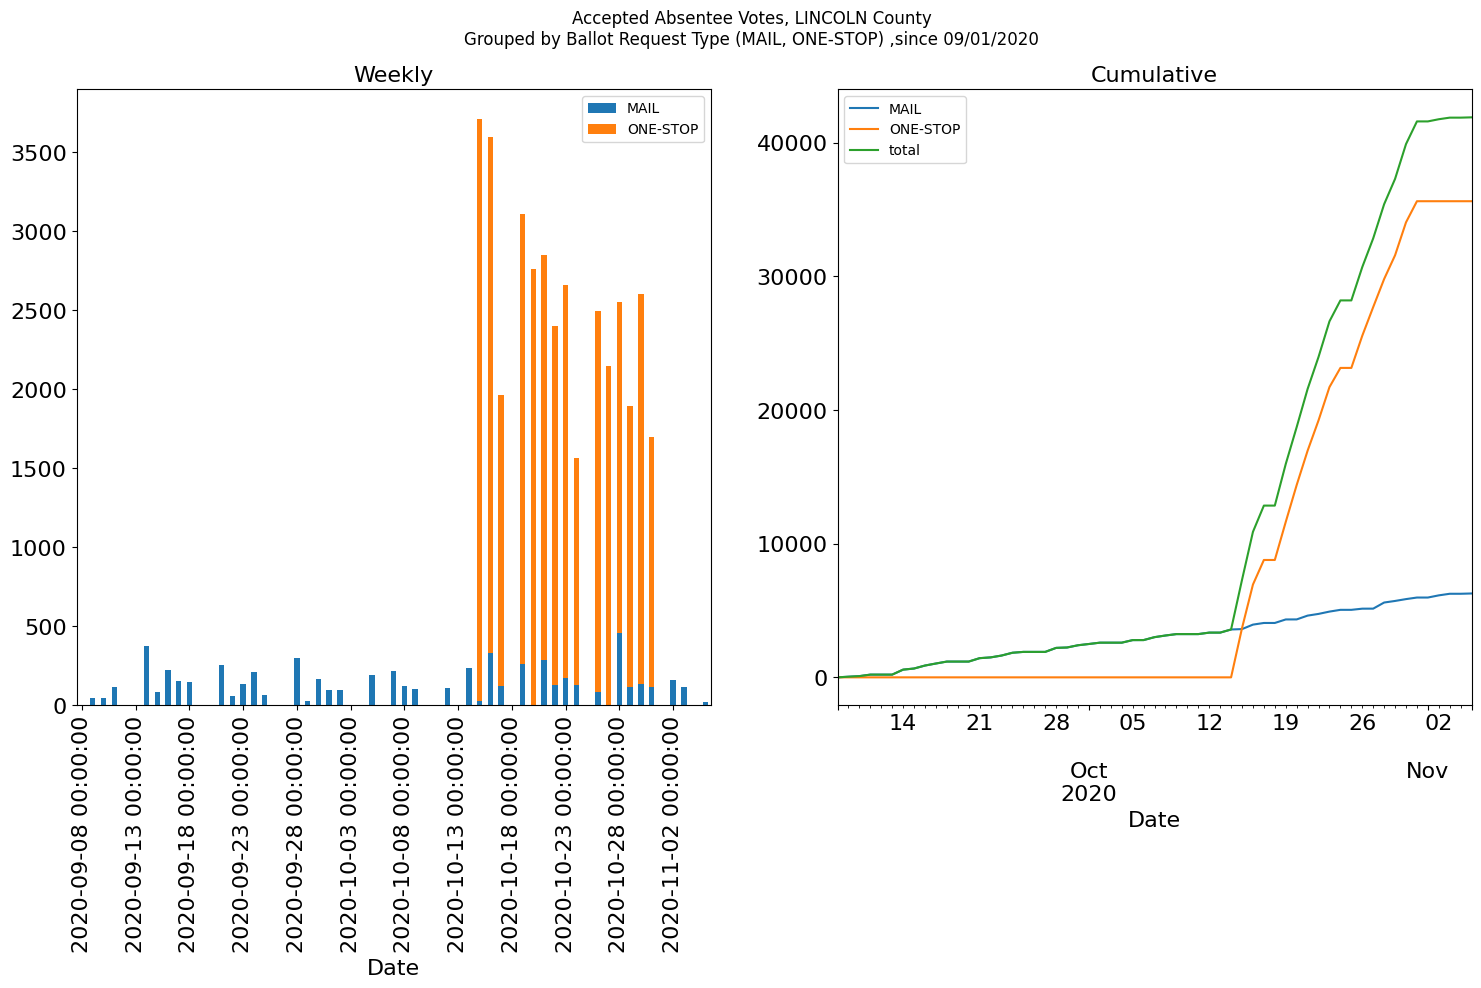1481x988 pixels.
Task: Click the 500 y-axis tick on Weekly chart
Action: pos(45,627)
